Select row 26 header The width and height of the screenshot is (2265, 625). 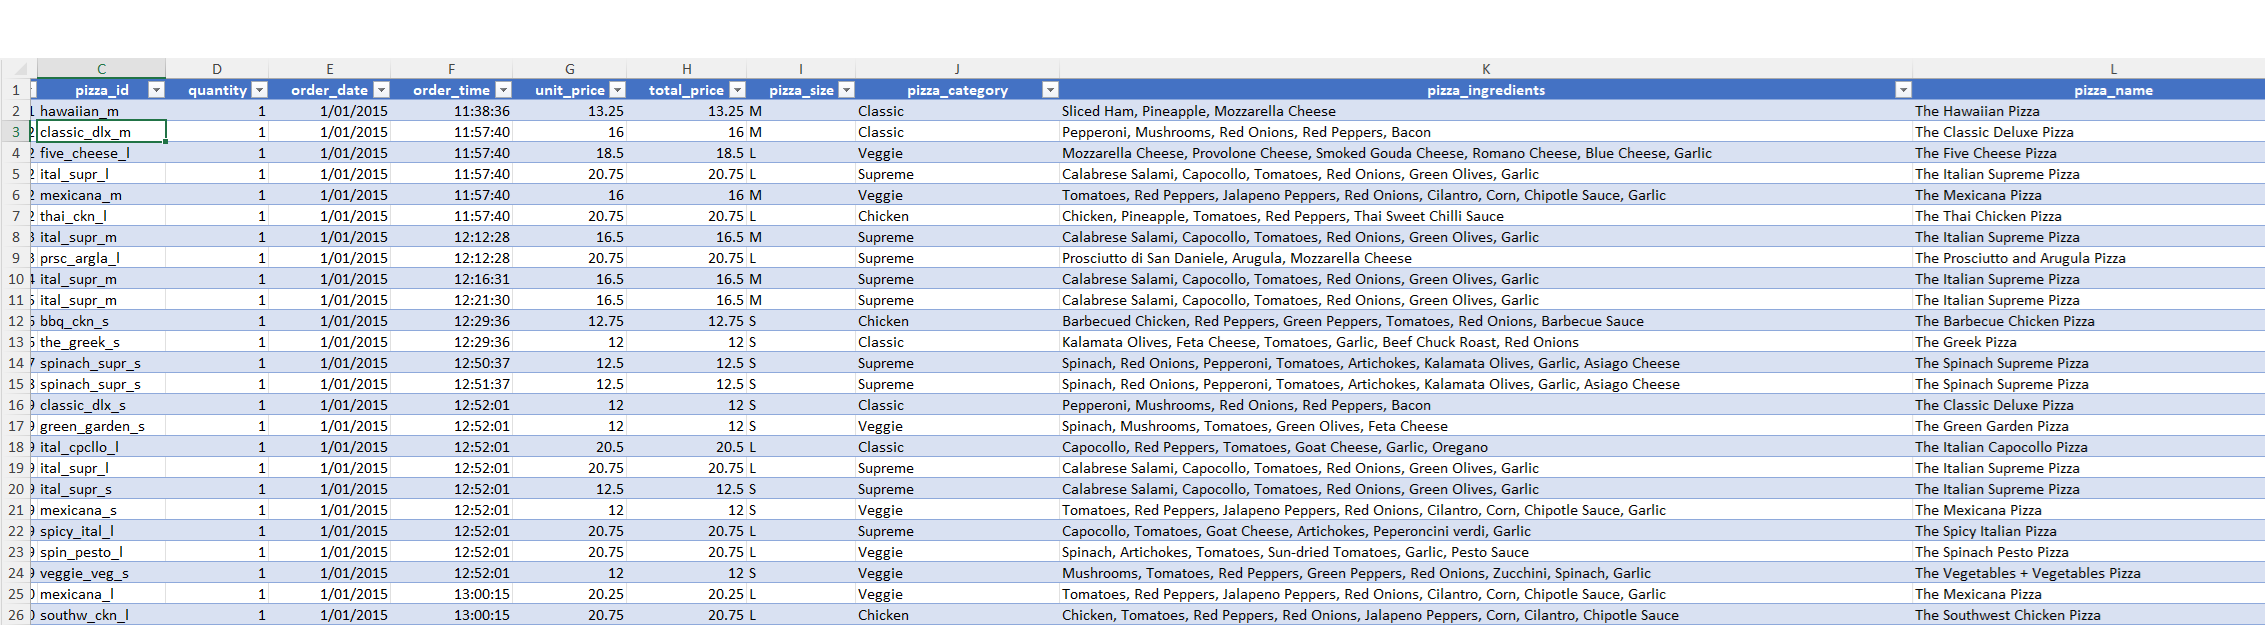16,615
